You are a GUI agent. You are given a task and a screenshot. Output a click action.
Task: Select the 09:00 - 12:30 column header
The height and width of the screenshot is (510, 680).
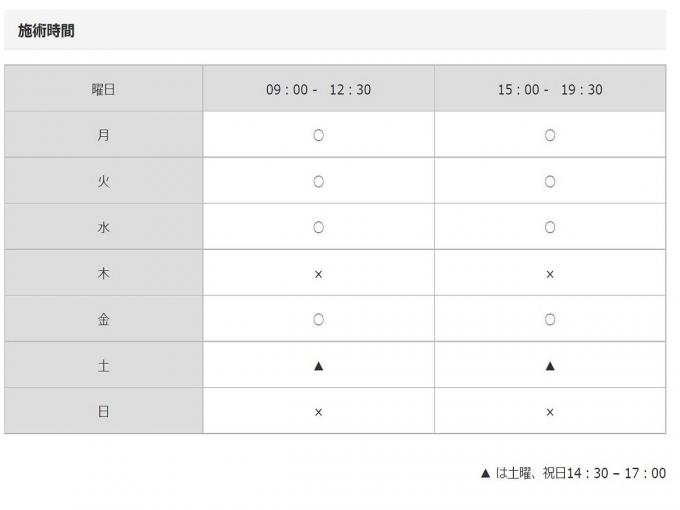point(318,89)
